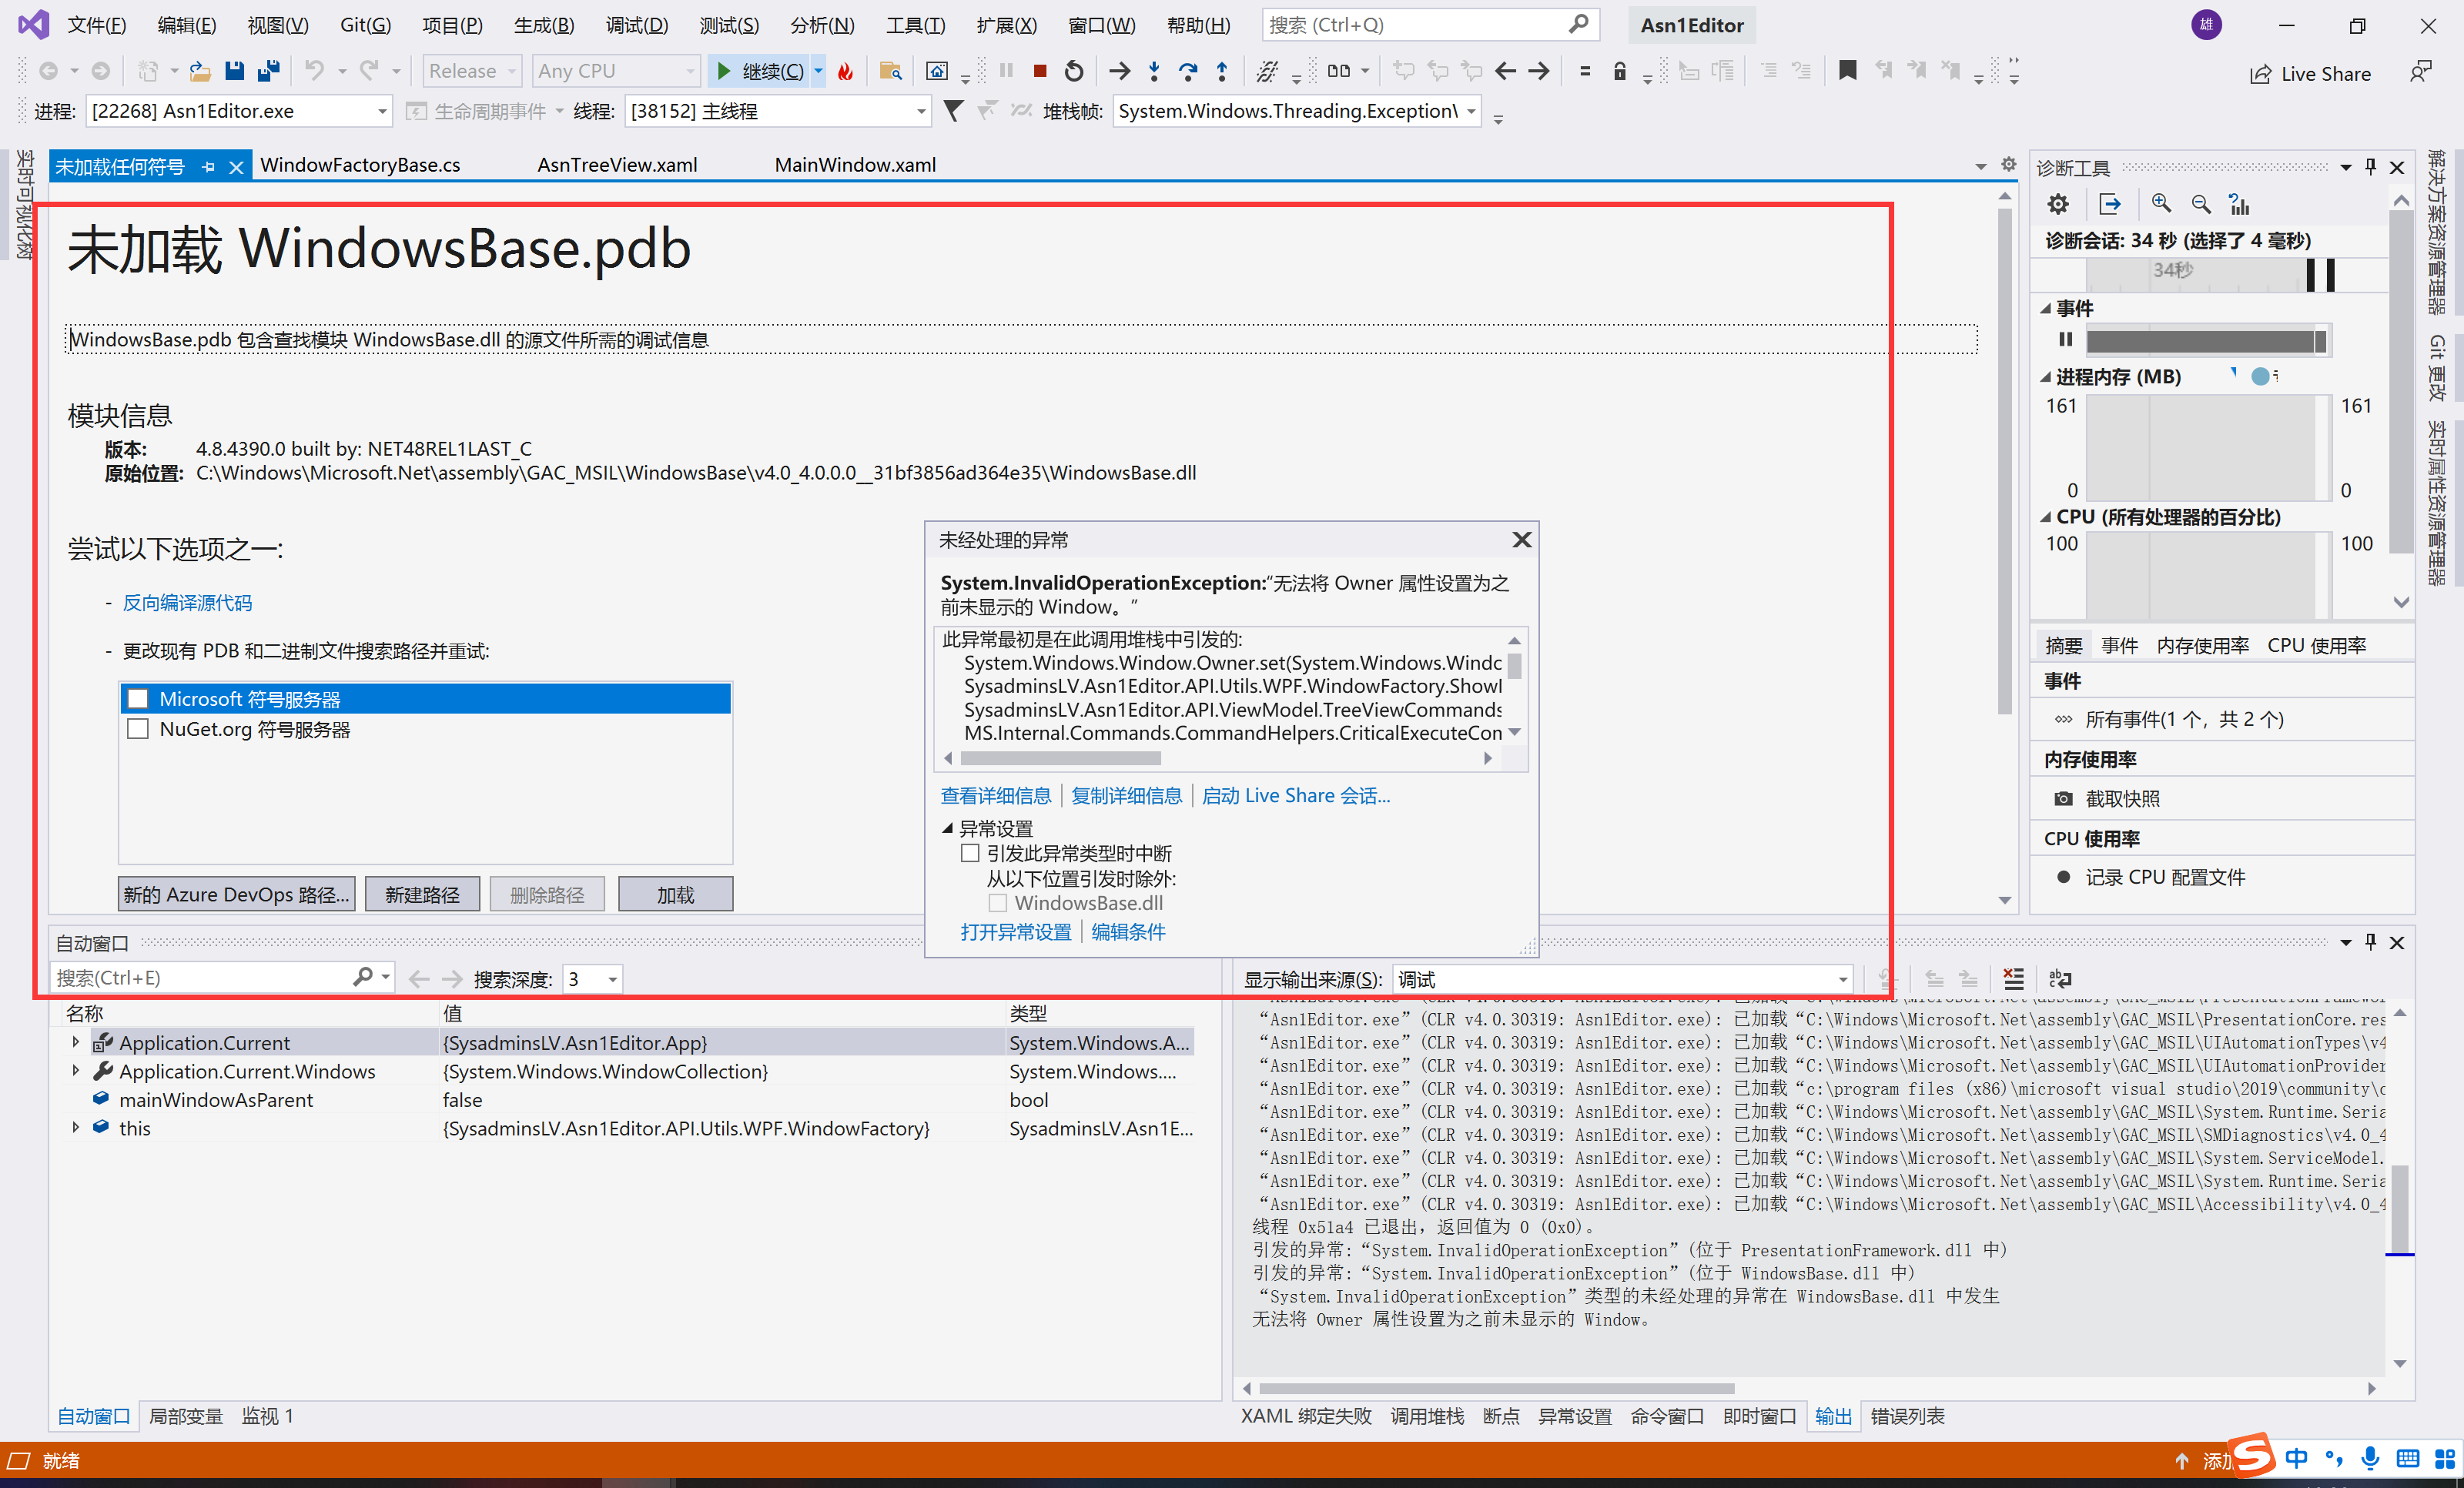Click the diagnostic timeline ruler at 34秒
This screenshot has height=1488, width=2464.
pyautogui.click(x=2172, y=270)
